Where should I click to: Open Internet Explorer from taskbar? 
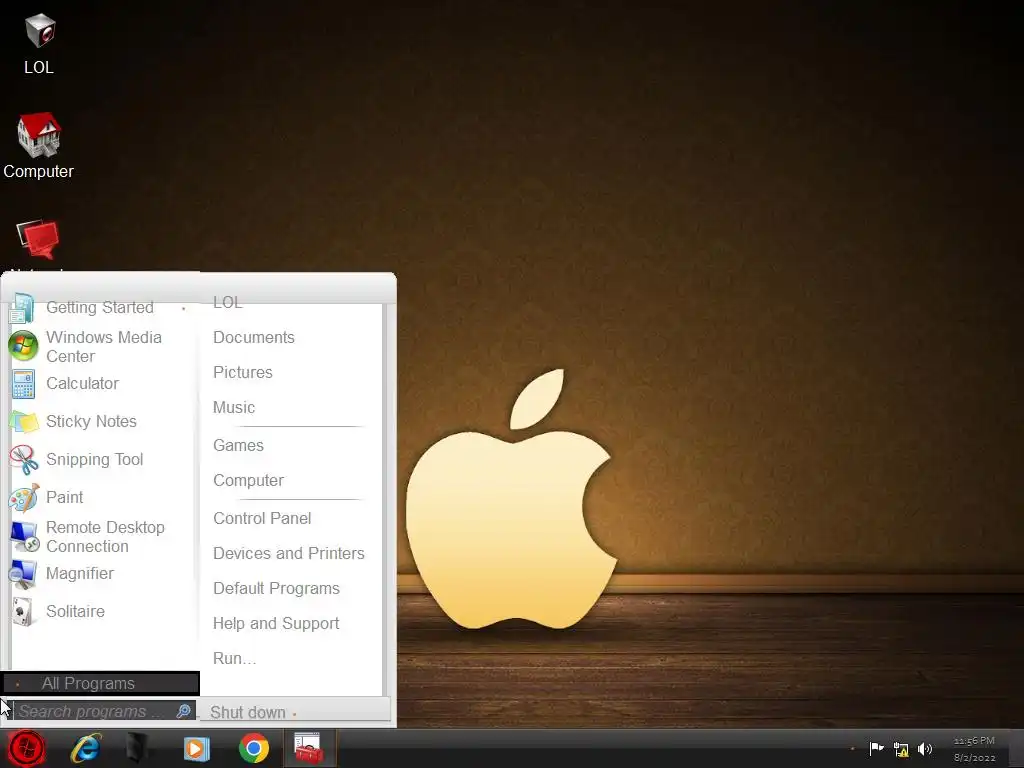[x=86, y=748]
